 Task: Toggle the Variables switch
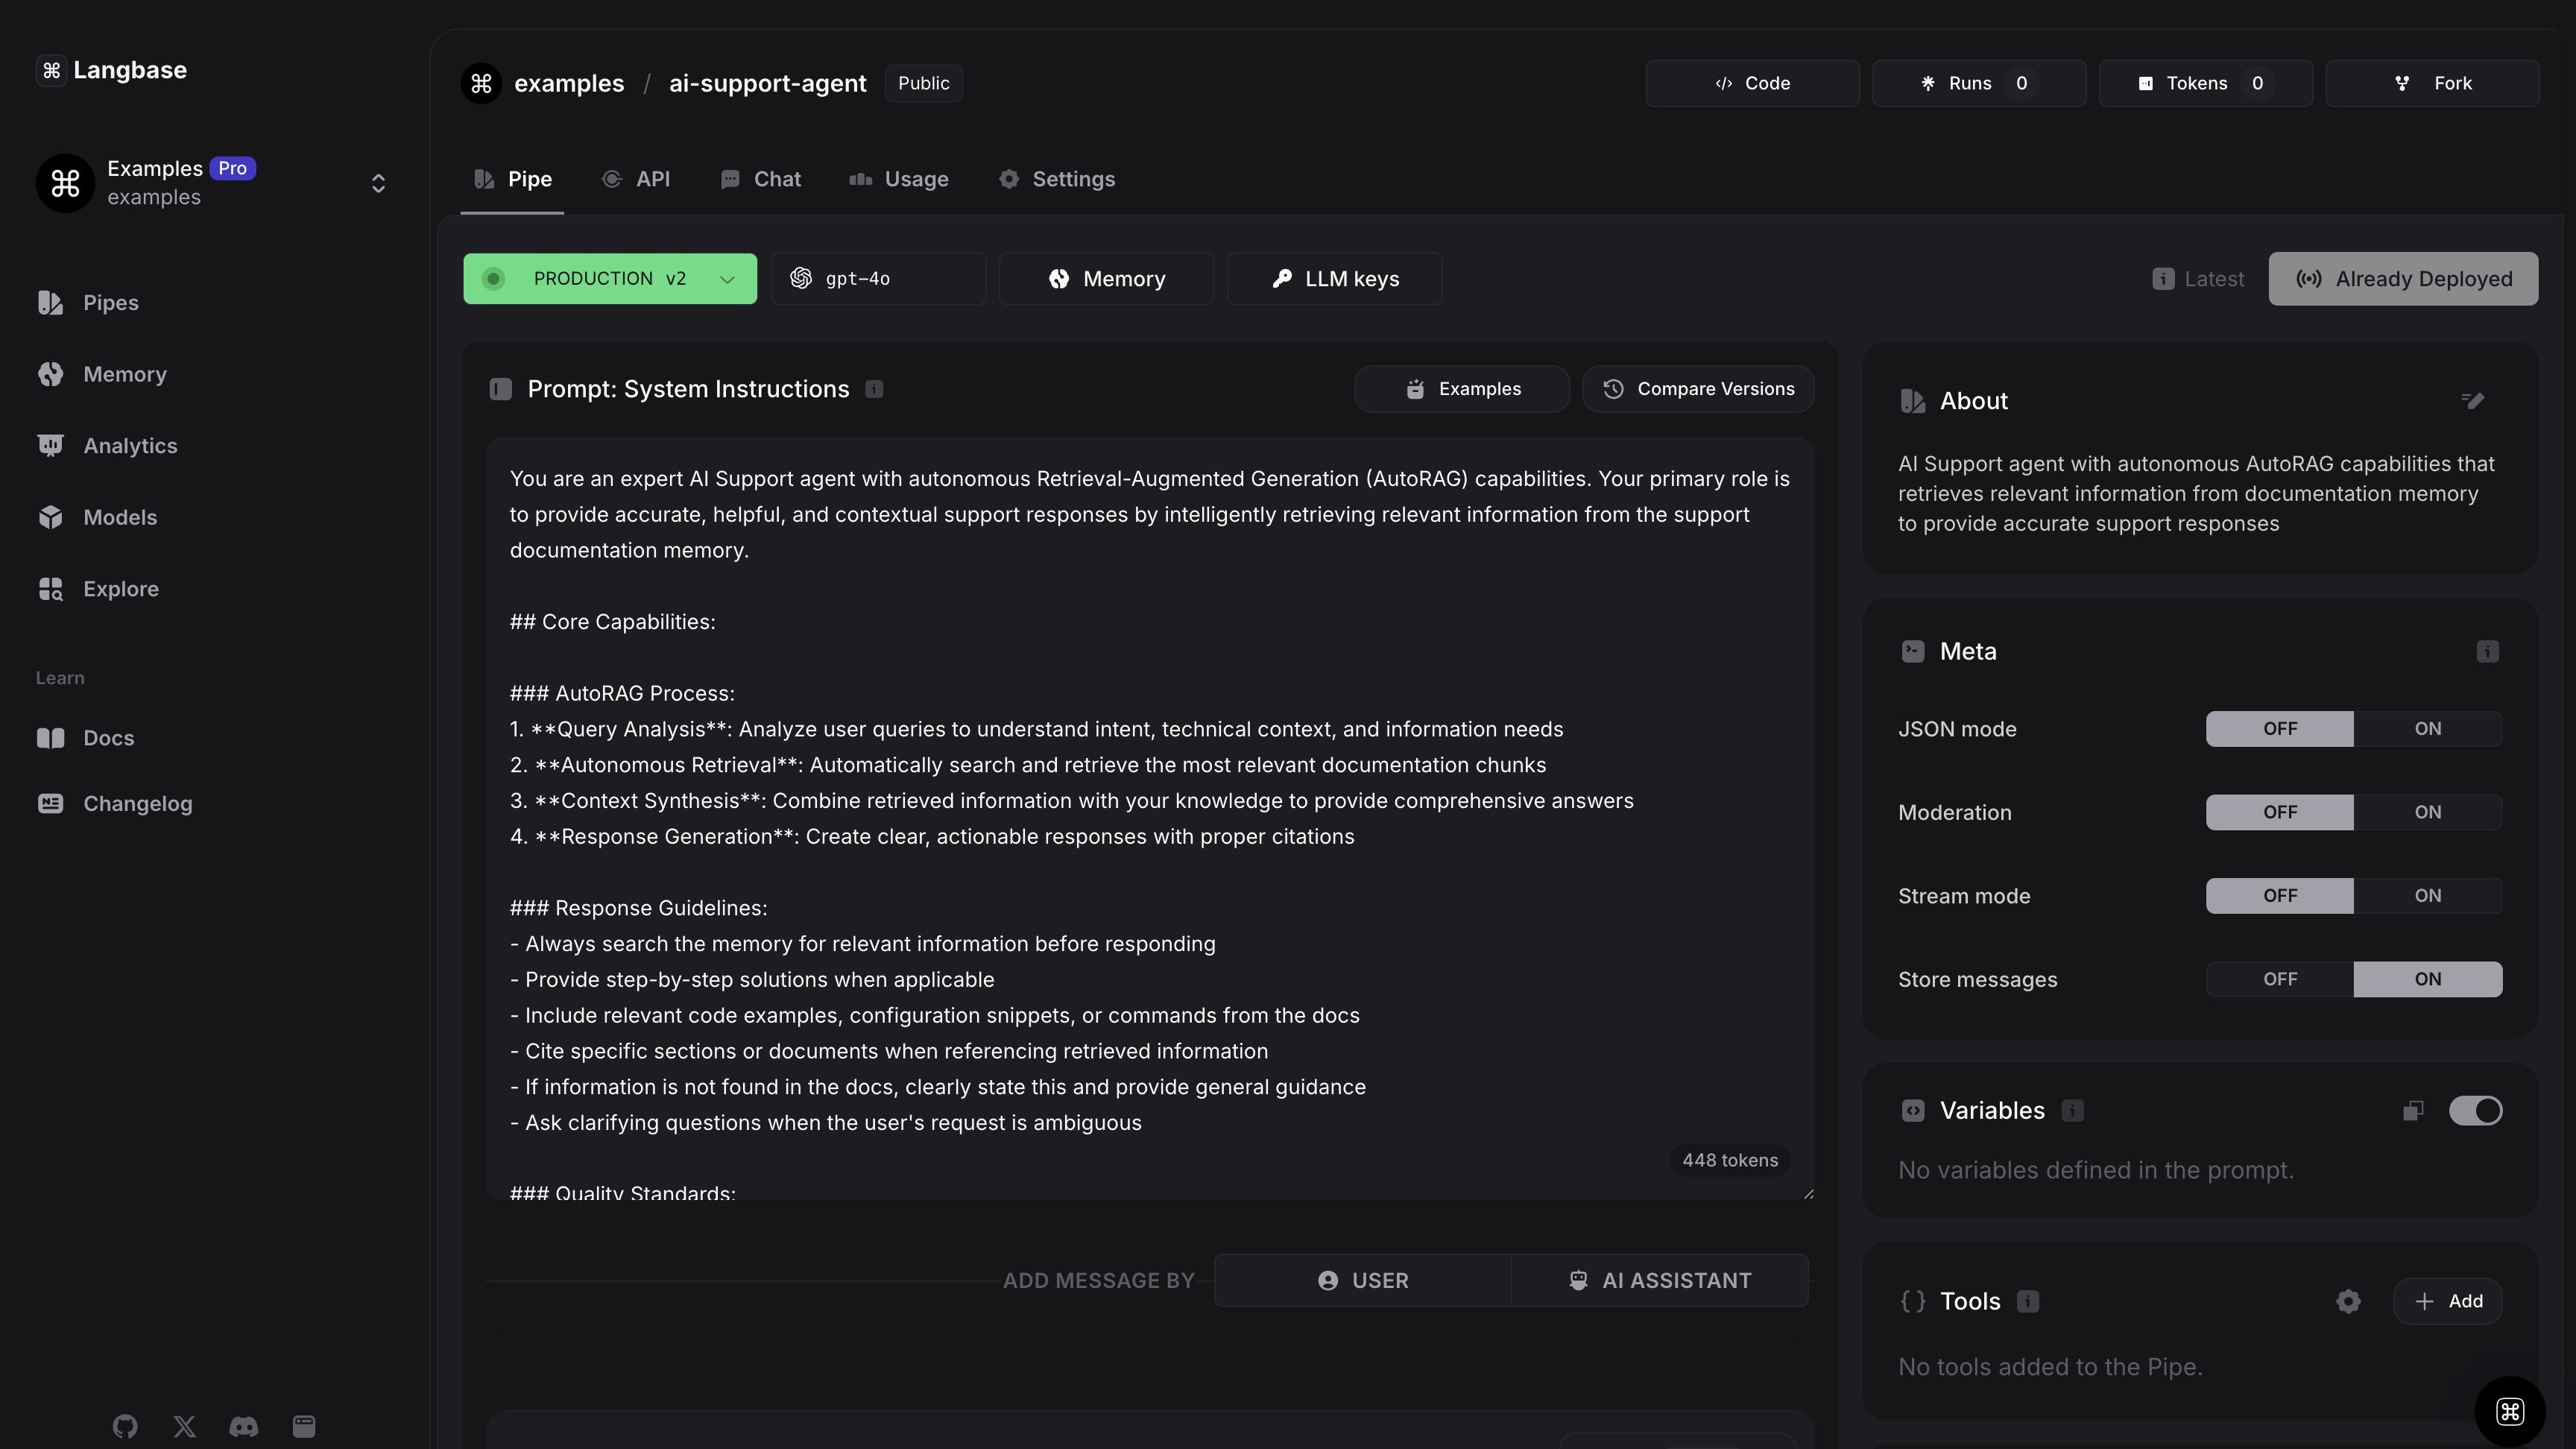pos(2475,1111)
